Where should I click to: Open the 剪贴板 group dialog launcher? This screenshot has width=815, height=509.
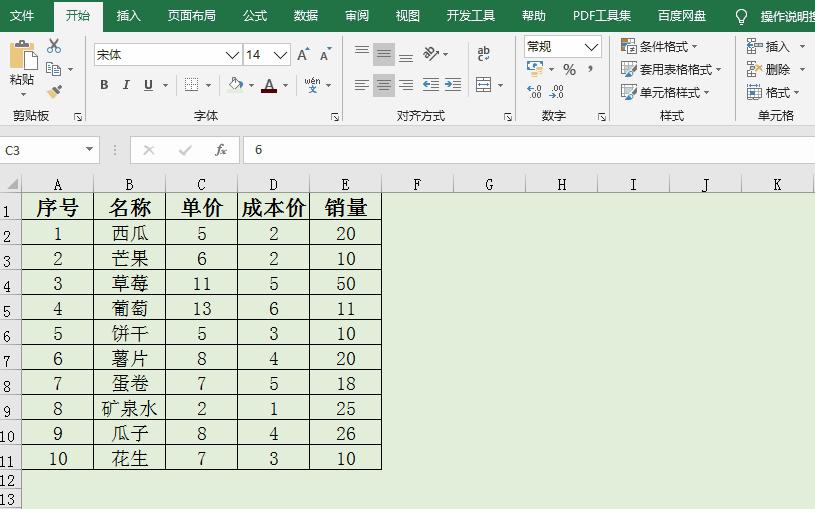78,117
